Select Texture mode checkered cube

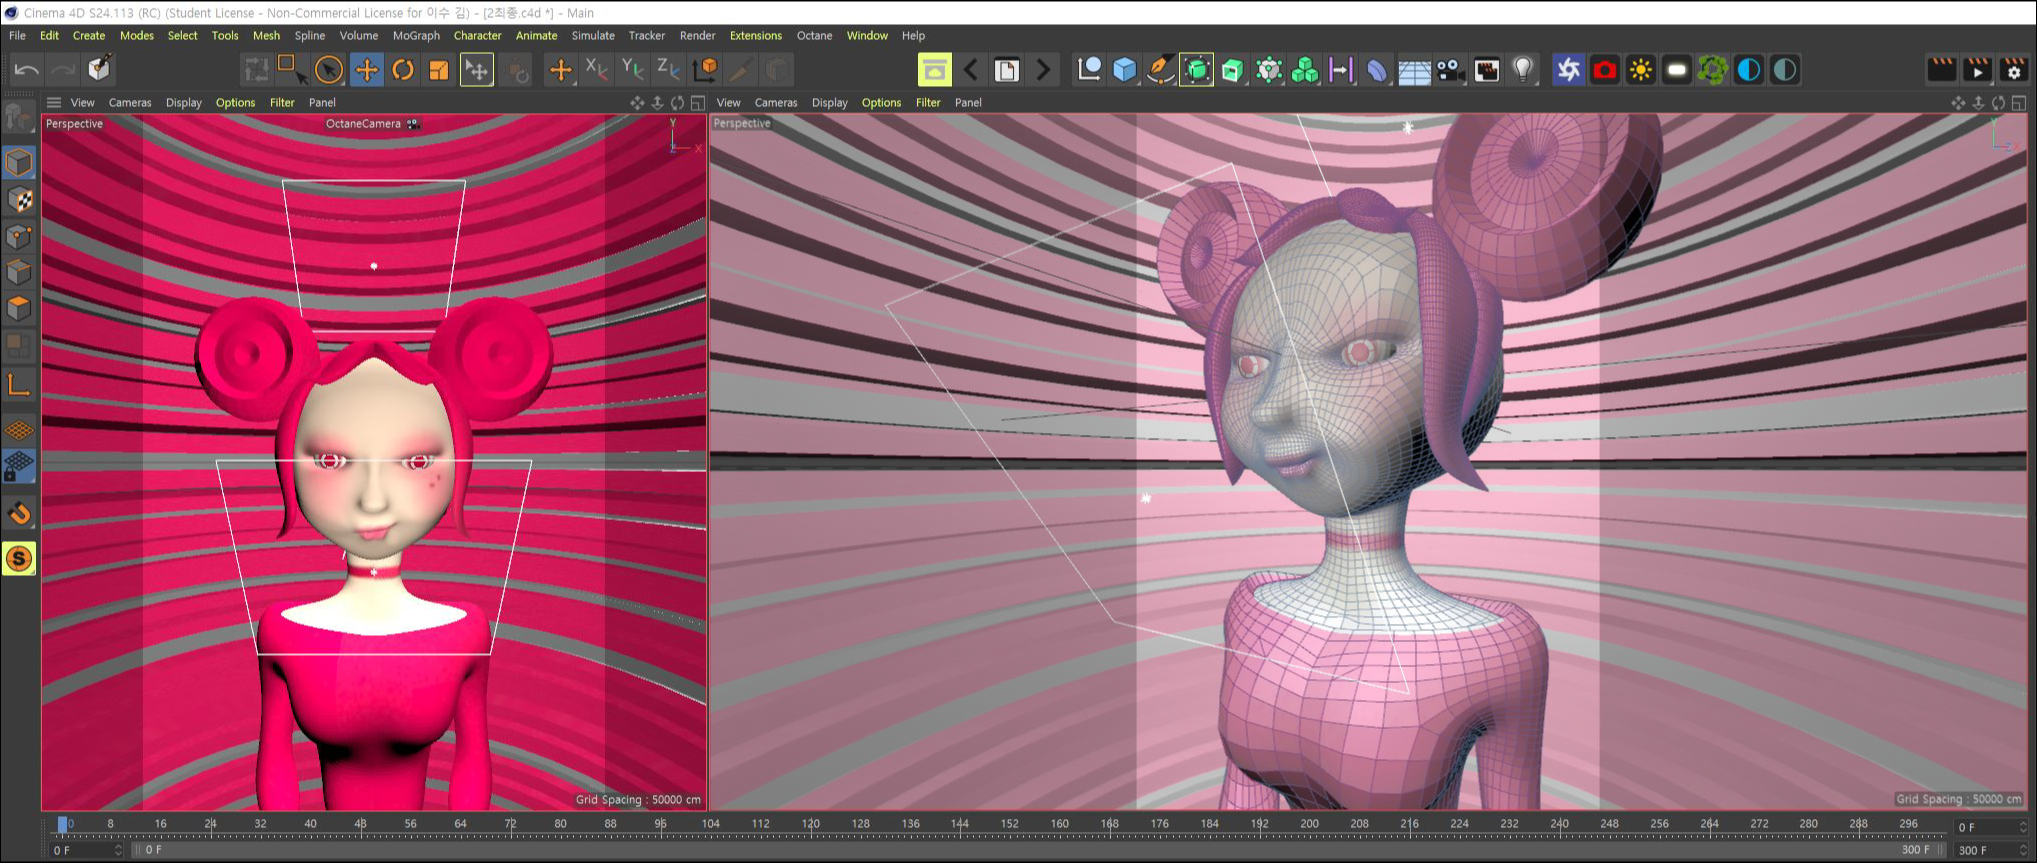point(19,200)
